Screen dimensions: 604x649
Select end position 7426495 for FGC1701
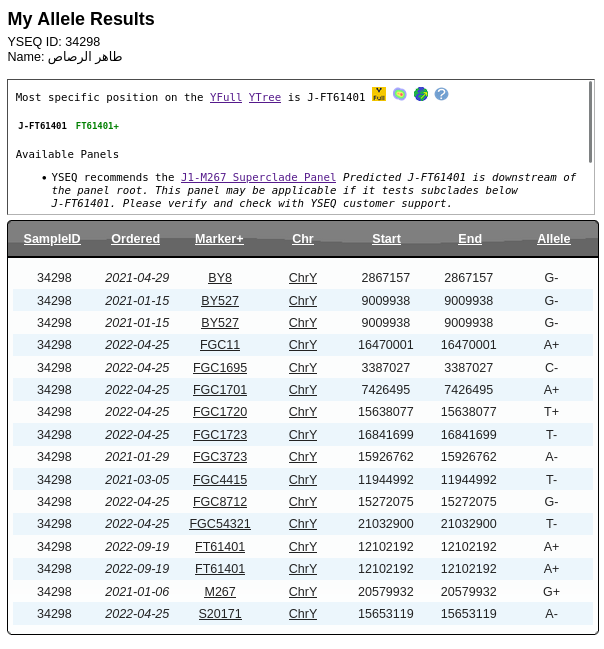click(469, 390)
